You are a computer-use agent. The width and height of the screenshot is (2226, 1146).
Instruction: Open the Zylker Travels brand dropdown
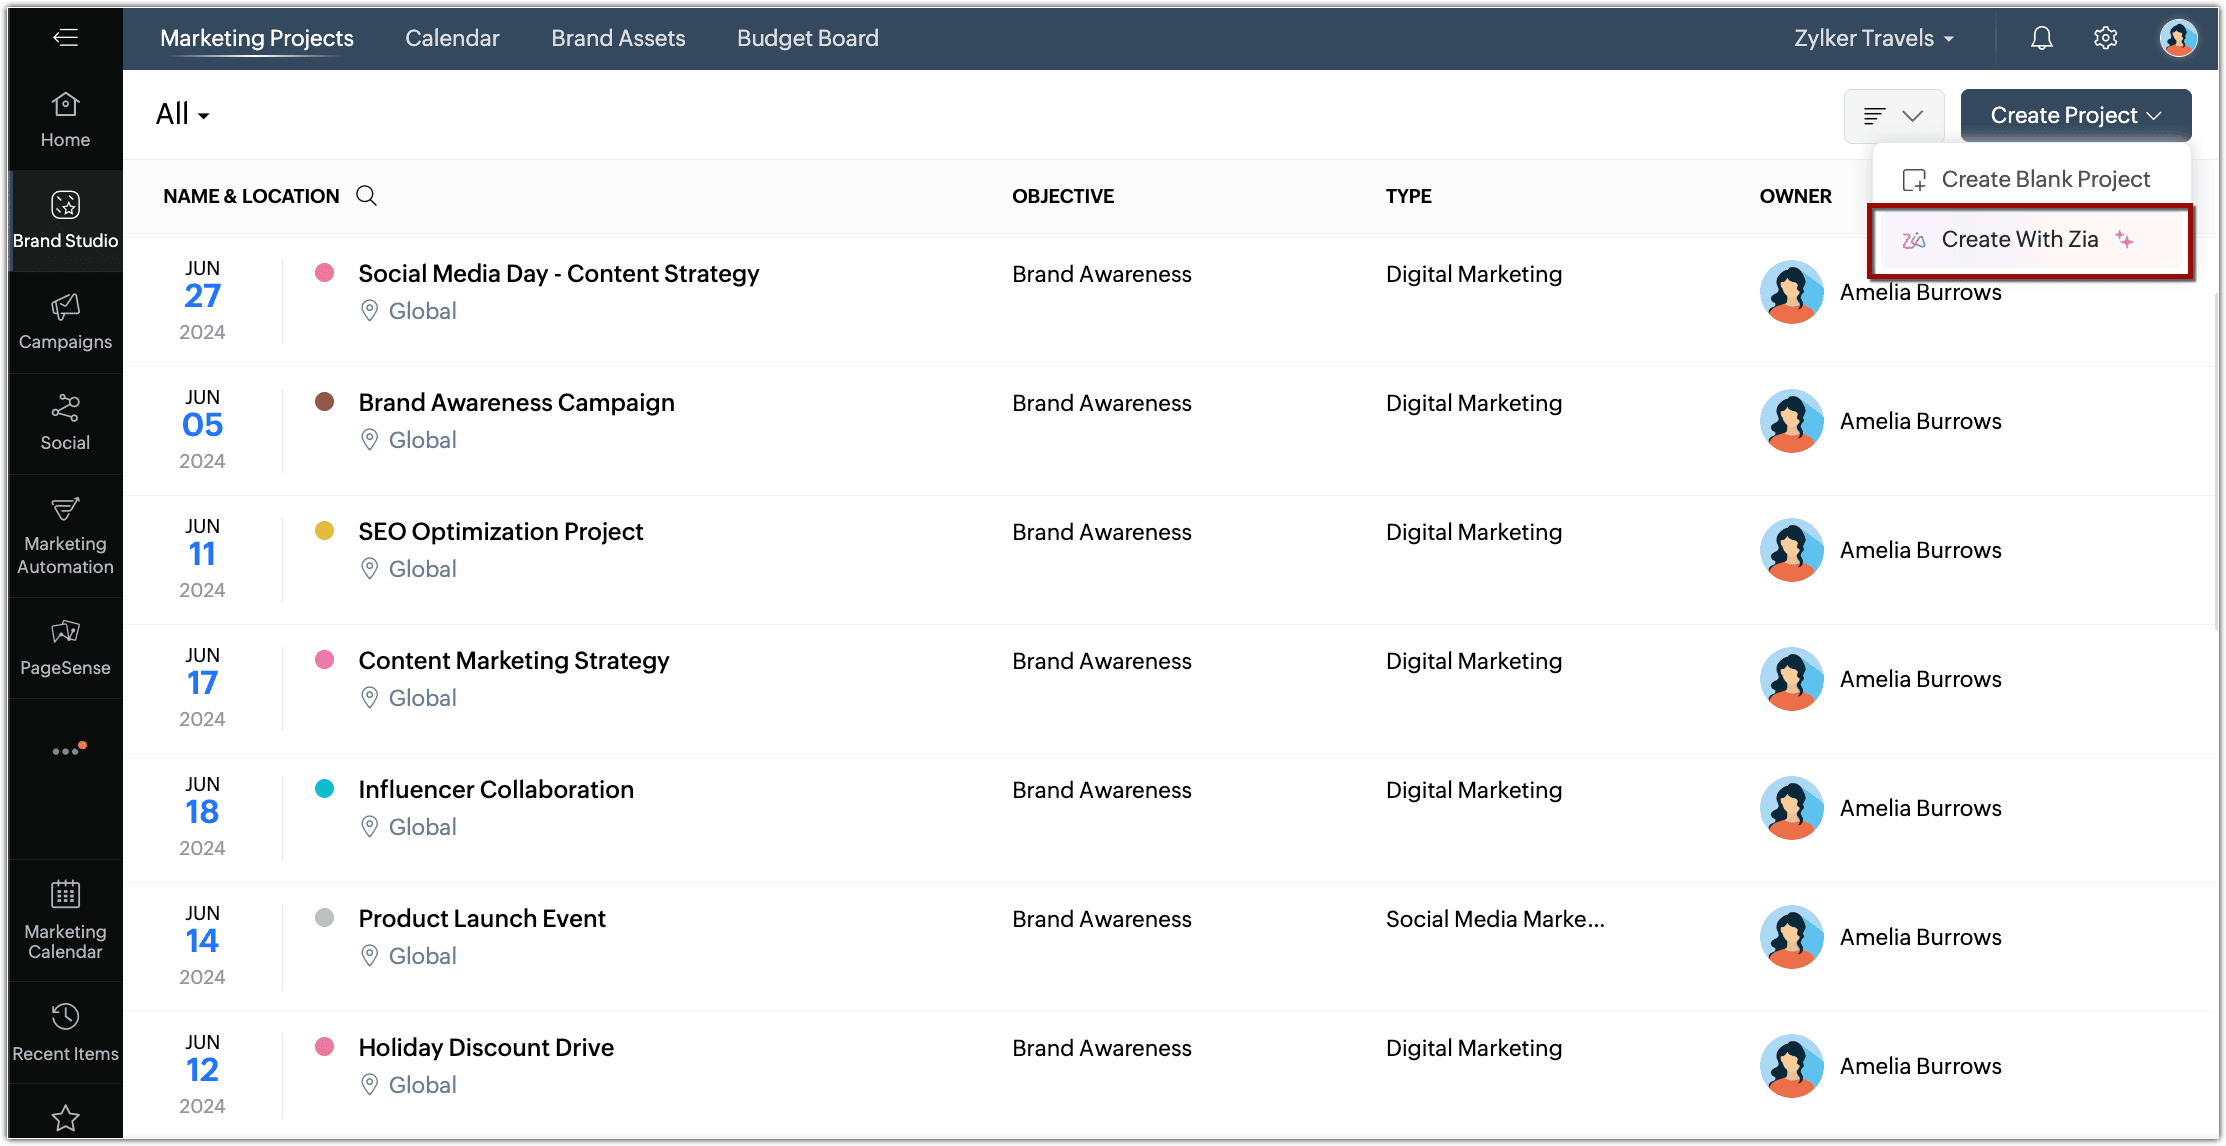point(1873,38)
